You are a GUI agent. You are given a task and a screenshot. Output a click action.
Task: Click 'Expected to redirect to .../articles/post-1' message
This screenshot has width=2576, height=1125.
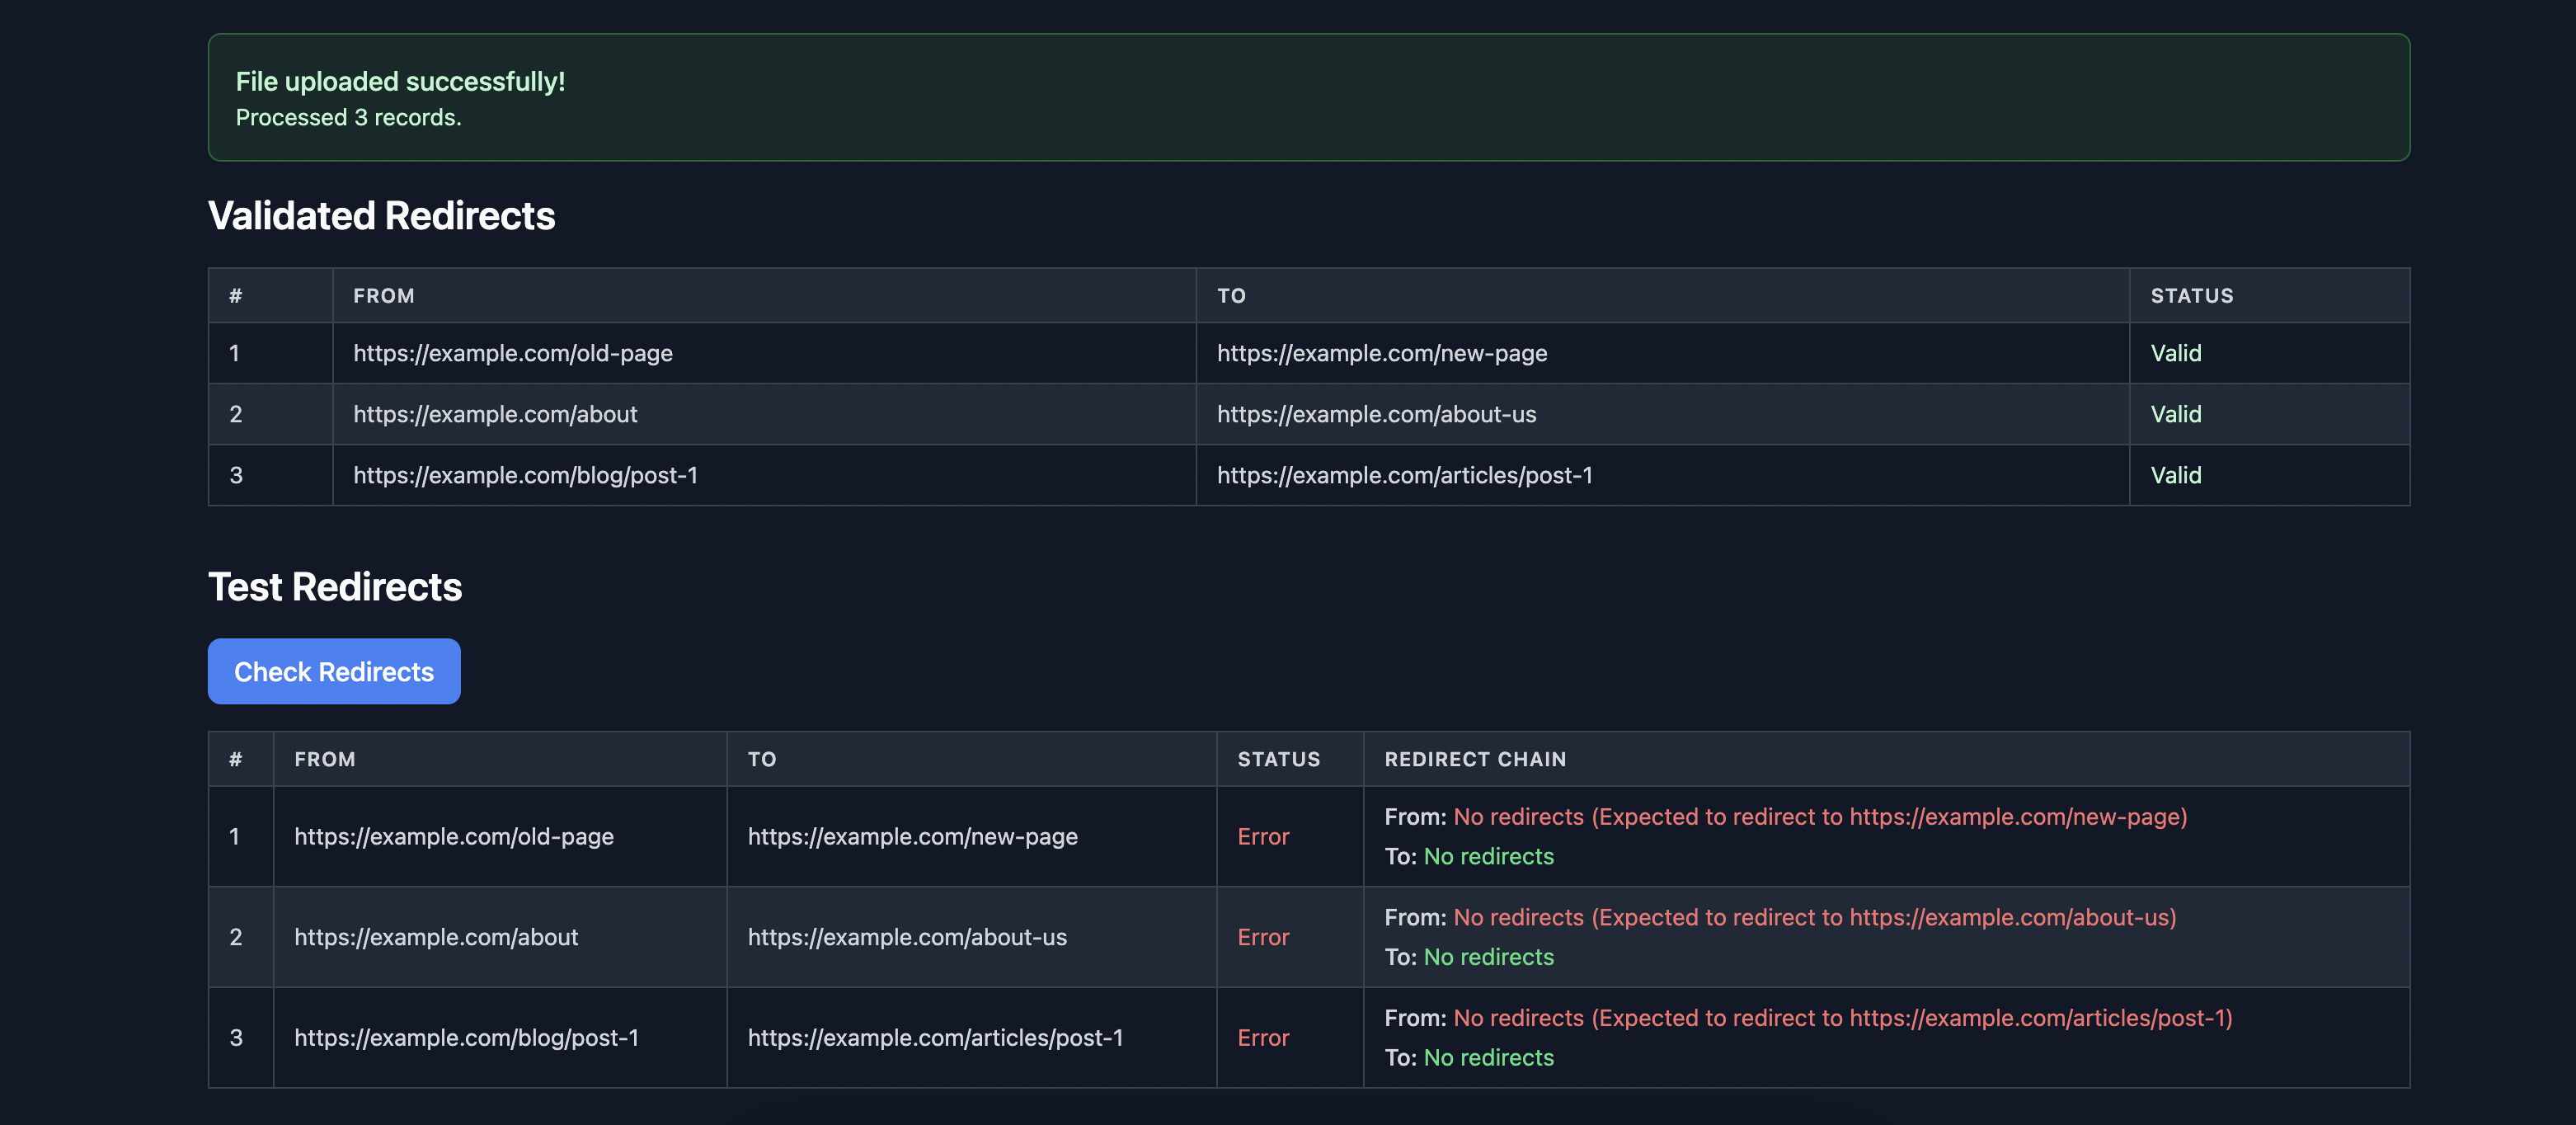[x=1843, y=1017]
